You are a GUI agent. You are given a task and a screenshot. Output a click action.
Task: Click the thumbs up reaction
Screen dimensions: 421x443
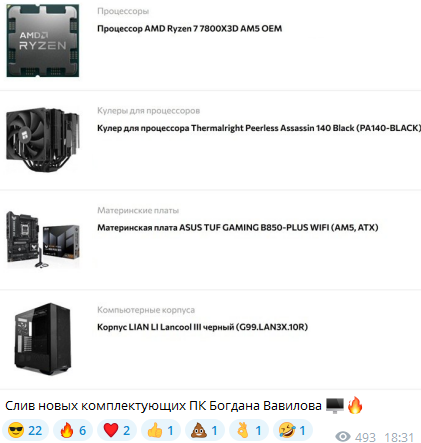(161, 430)
